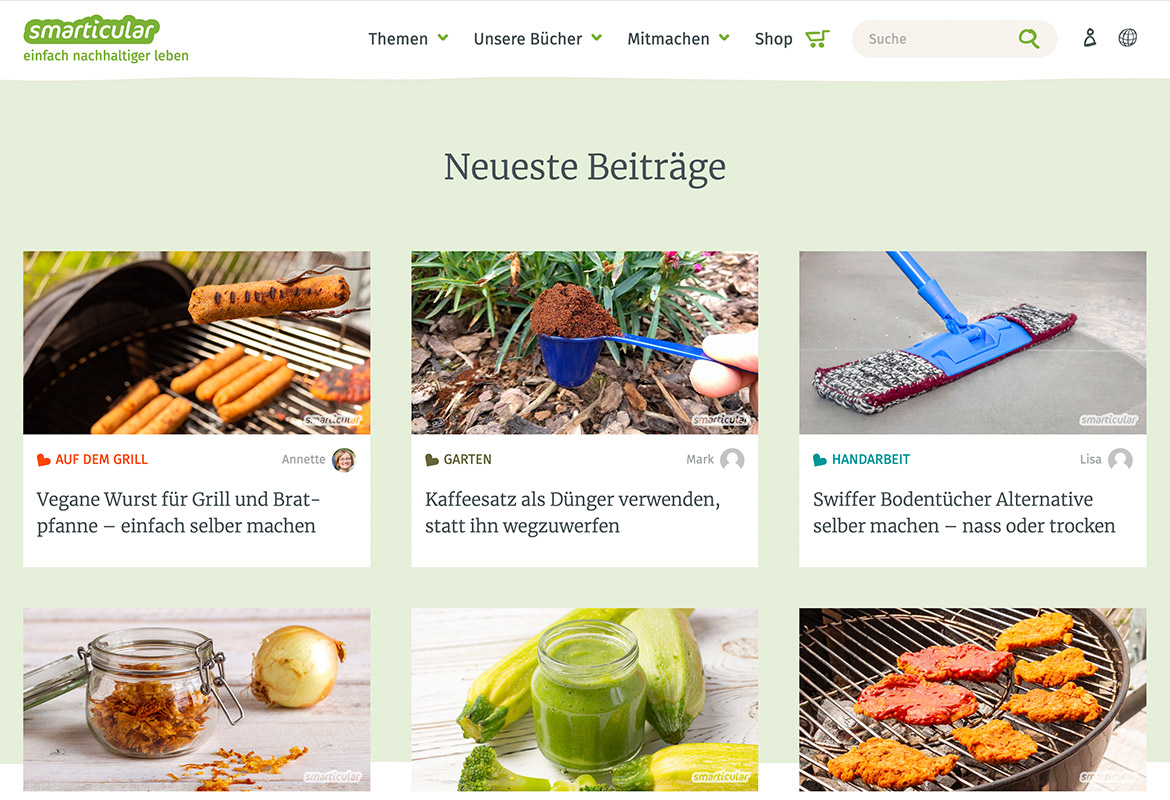Viewport: 1170px width, 800px height.
Task: Open the language globe icon
Action: pos(1127,37)
